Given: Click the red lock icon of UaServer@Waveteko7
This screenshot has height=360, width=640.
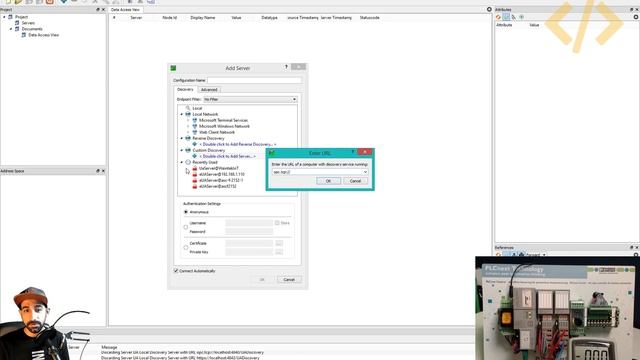Looking at the screenshot, I should 195,168.
